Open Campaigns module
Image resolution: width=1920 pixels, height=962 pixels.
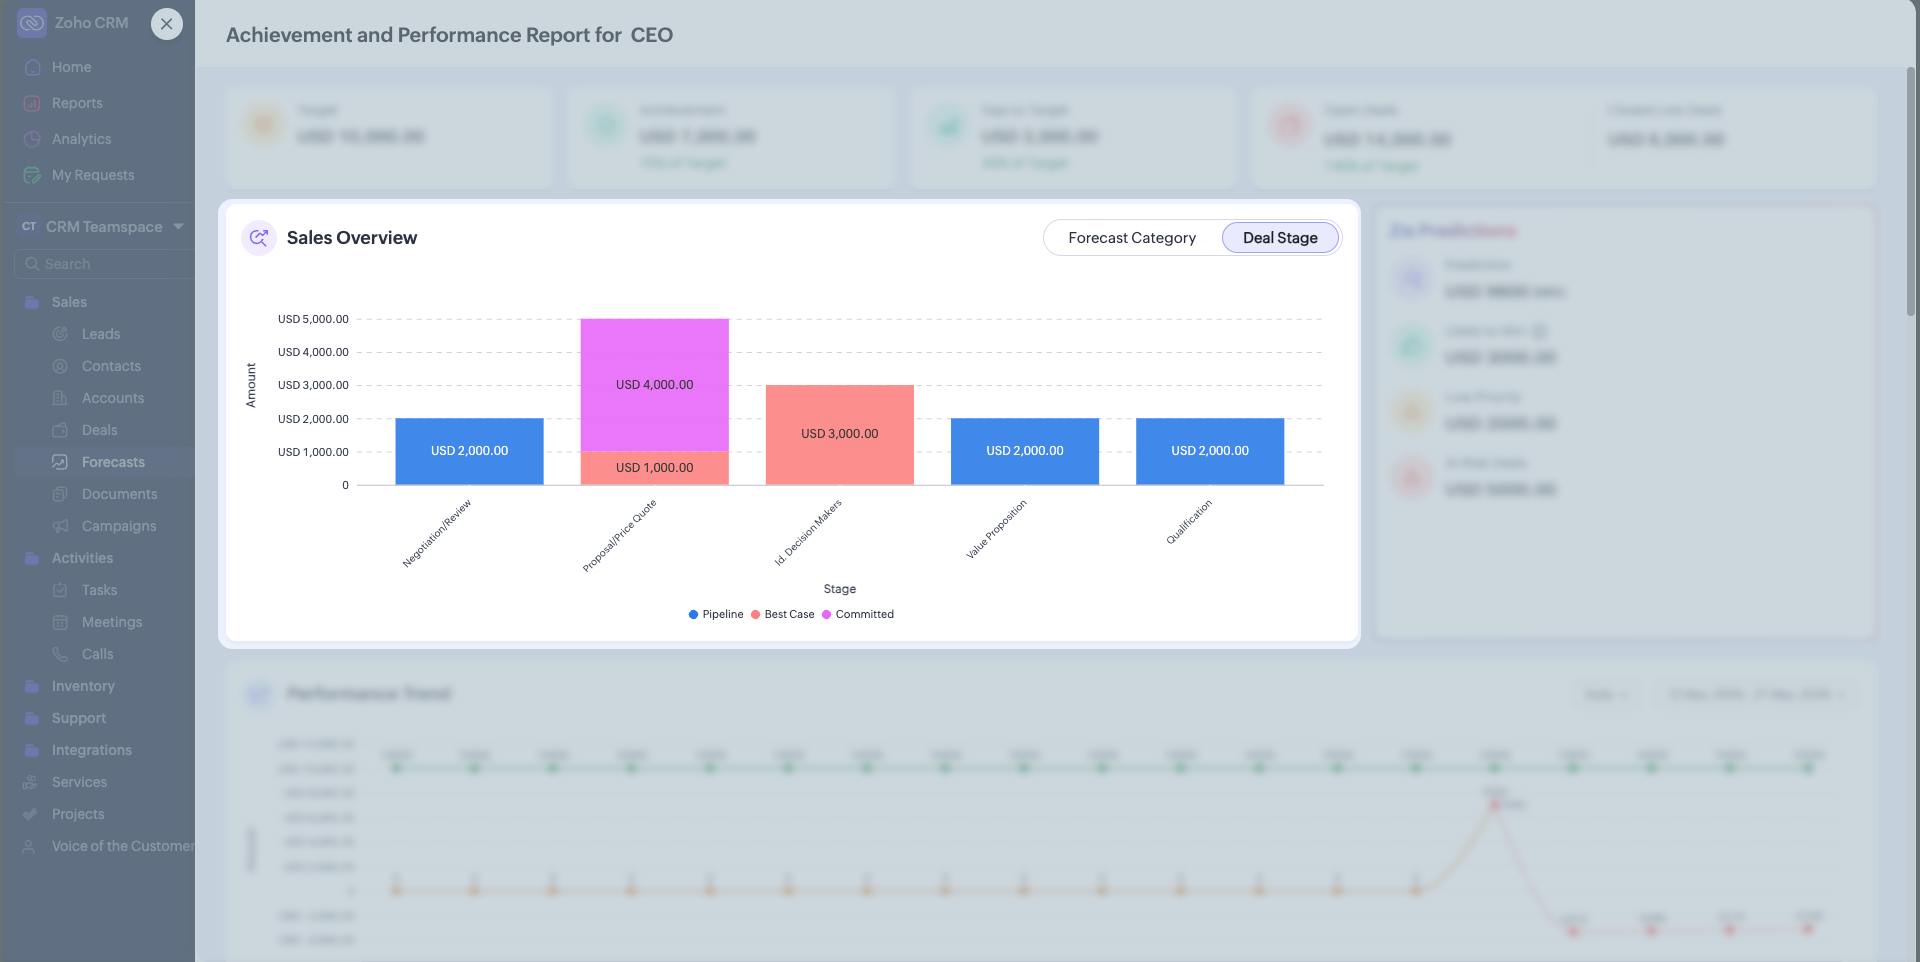click(x=119, y=526)
